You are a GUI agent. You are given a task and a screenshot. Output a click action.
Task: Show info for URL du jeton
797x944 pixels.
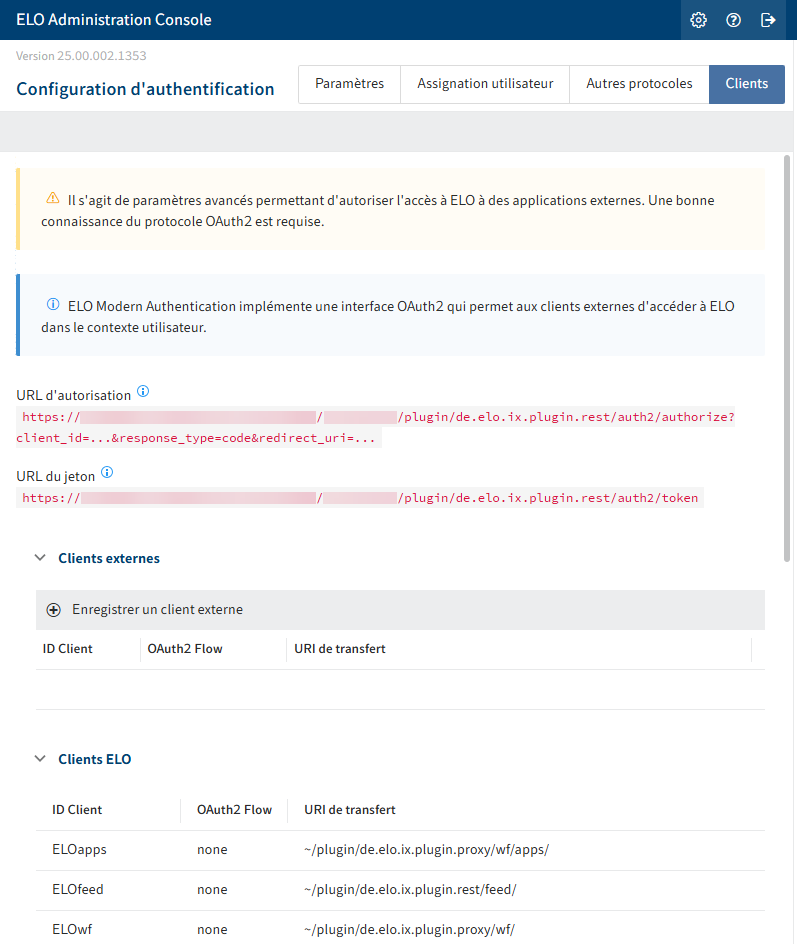point(107,473)
